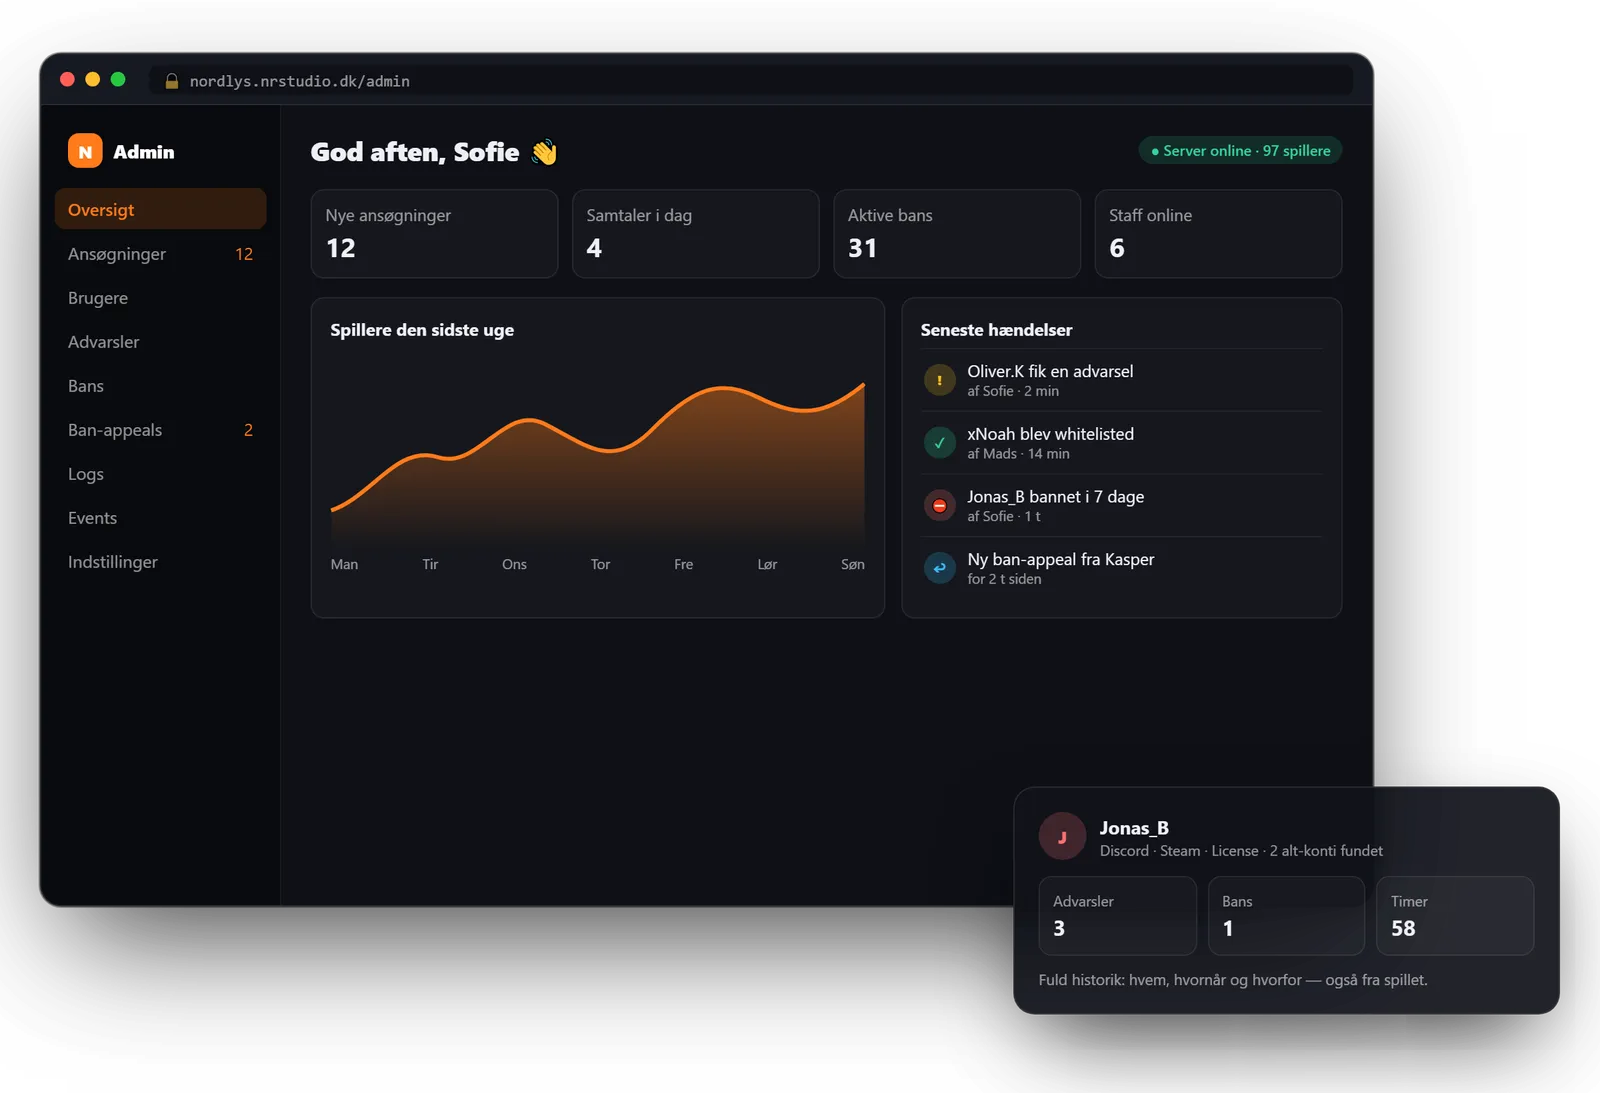Click the Advarsler tile in Jonas_B card
This screenshot has width=1600, height=1093.
[x=1117, y=916]
